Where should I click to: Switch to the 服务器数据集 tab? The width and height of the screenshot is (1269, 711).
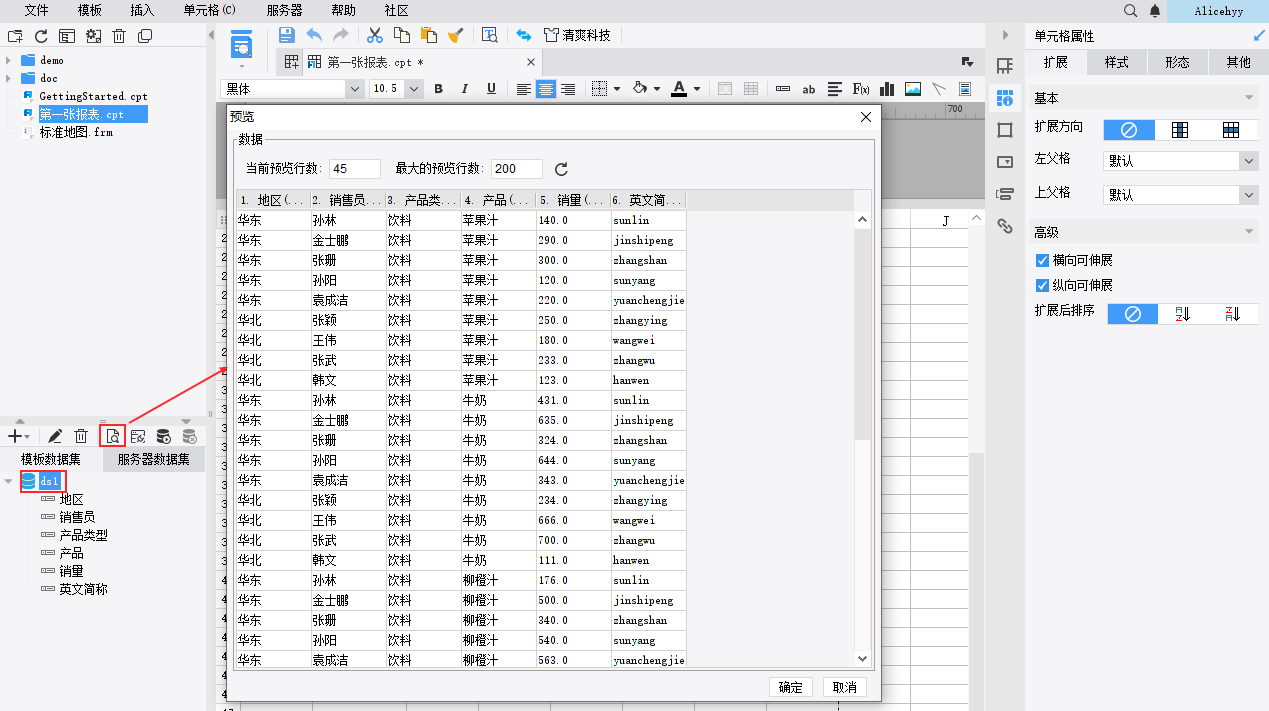click(x=153, y=460)
